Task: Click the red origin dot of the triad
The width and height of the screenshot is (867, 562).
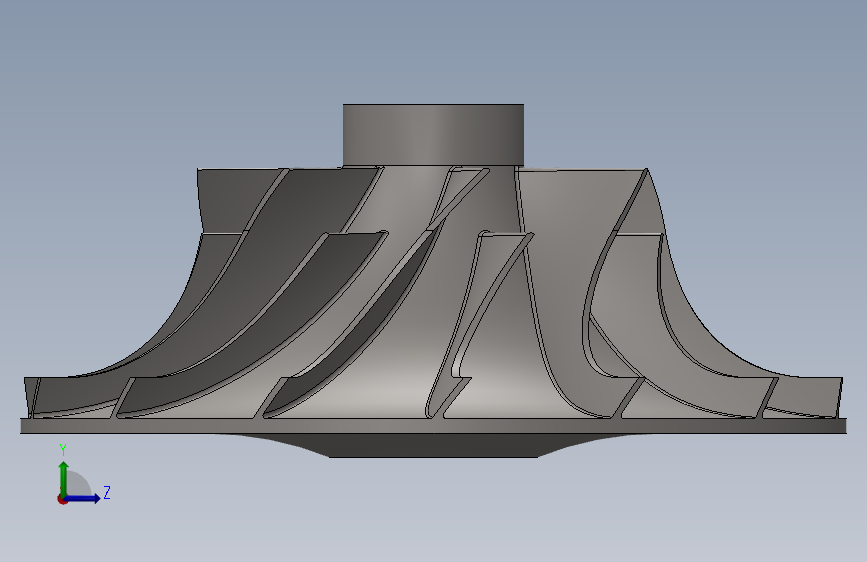Action: tap(62, 499)
